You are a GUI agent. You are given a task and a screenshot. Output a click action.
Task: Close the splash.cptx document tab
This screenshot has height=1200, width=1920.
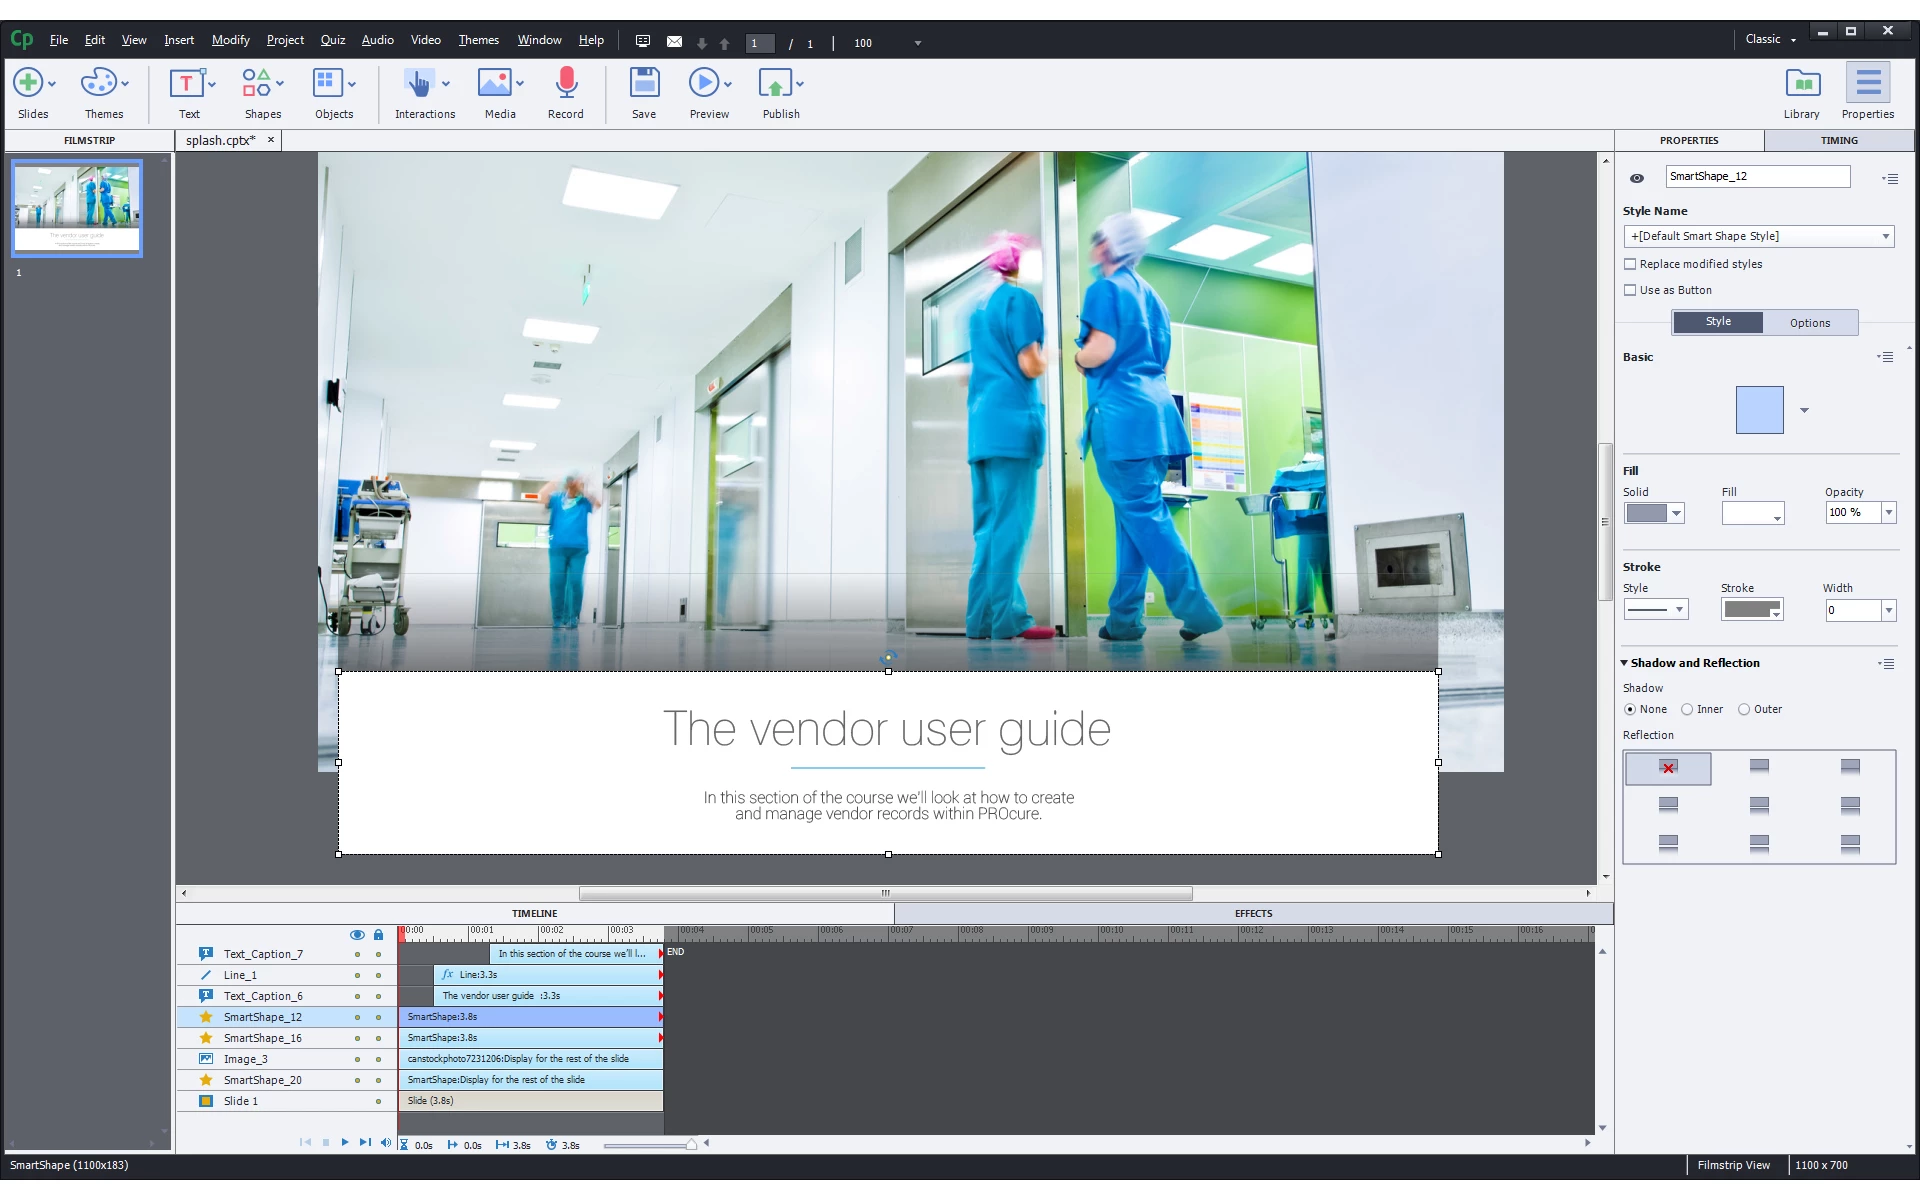(270, 140)
